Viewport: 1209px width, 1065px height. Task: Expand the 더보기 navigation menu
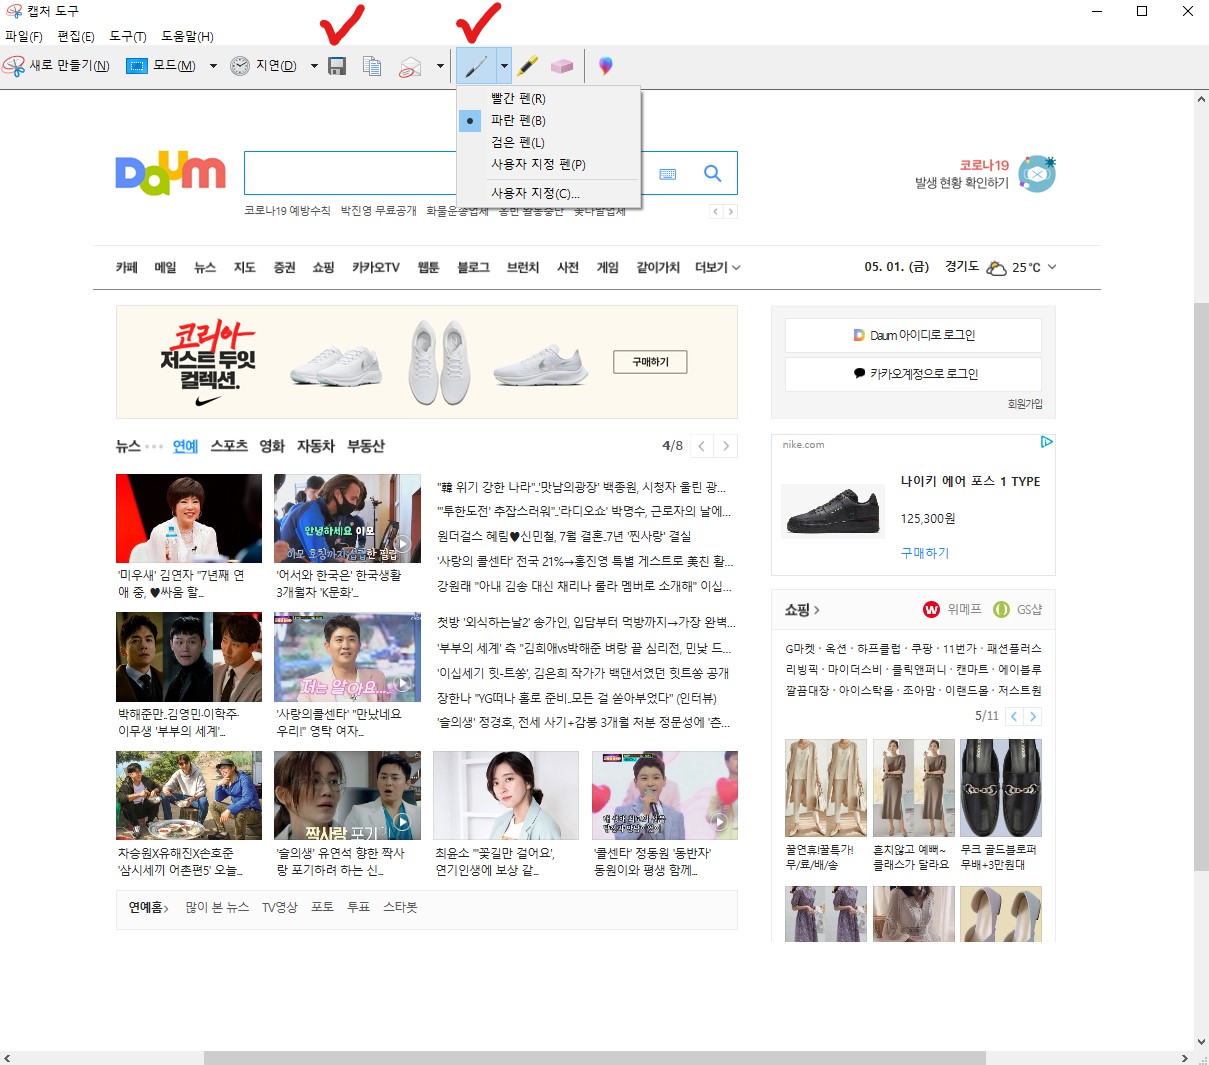pos(718,268)
